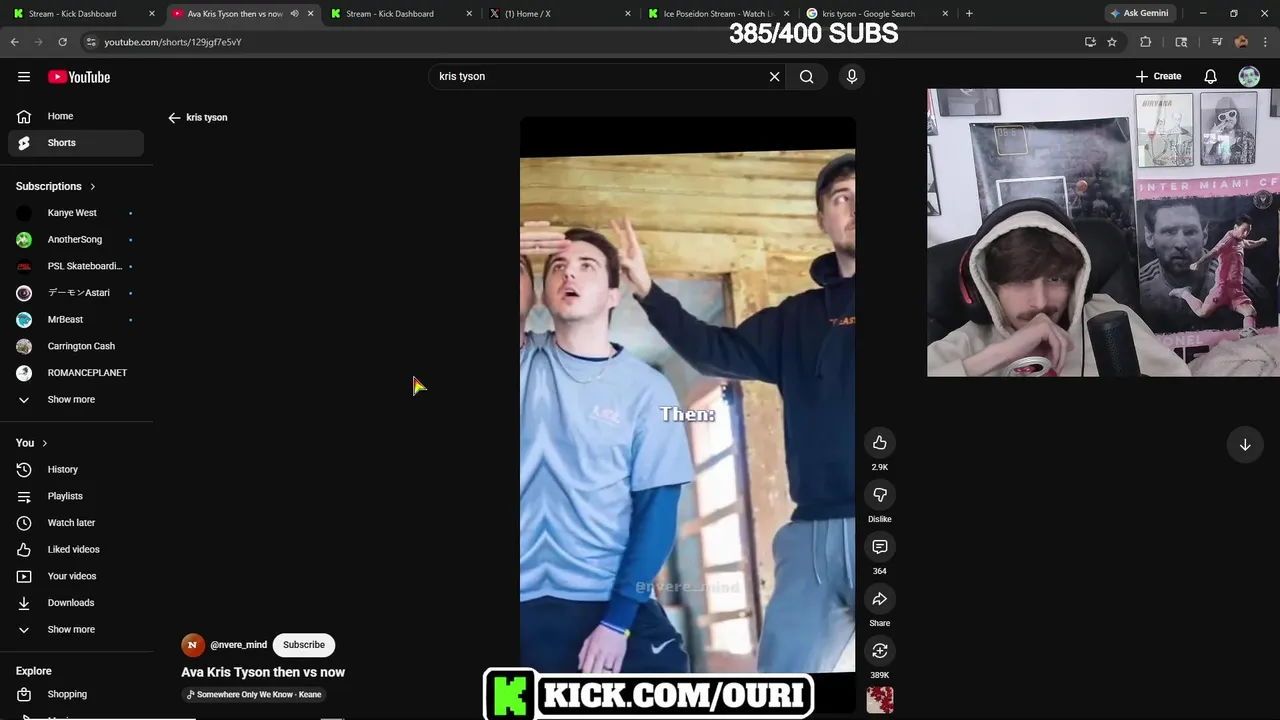Share the Short
This screenshot has width=1280, height=720.
[880, 599]
